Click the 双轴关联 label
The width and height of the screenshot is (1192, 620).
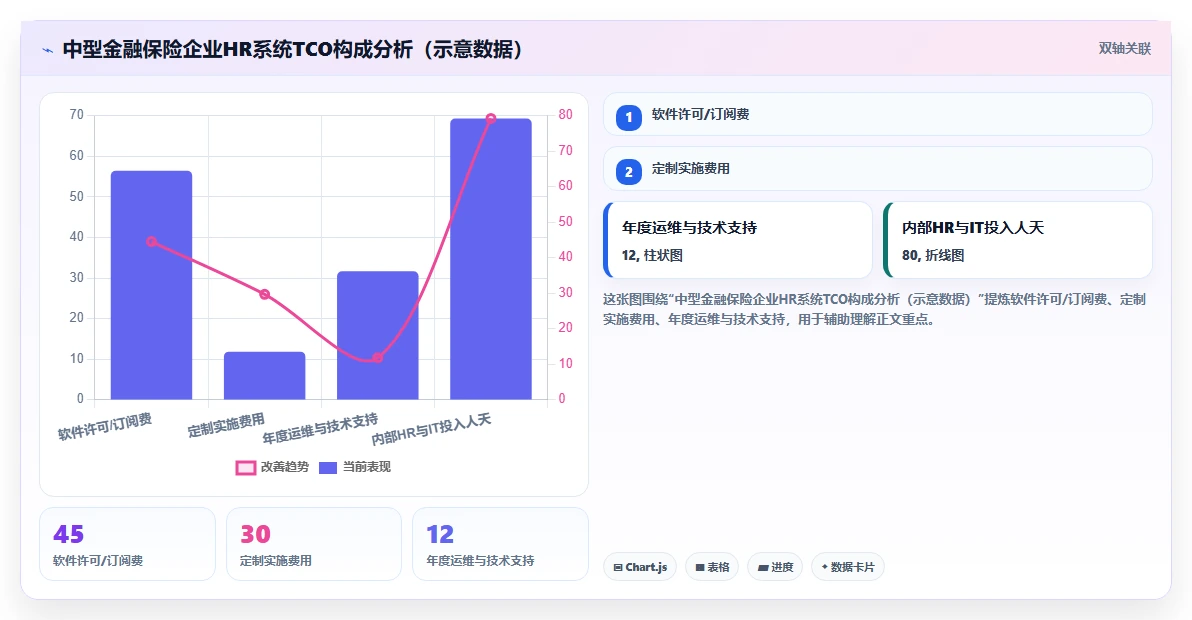[1124, 49]
